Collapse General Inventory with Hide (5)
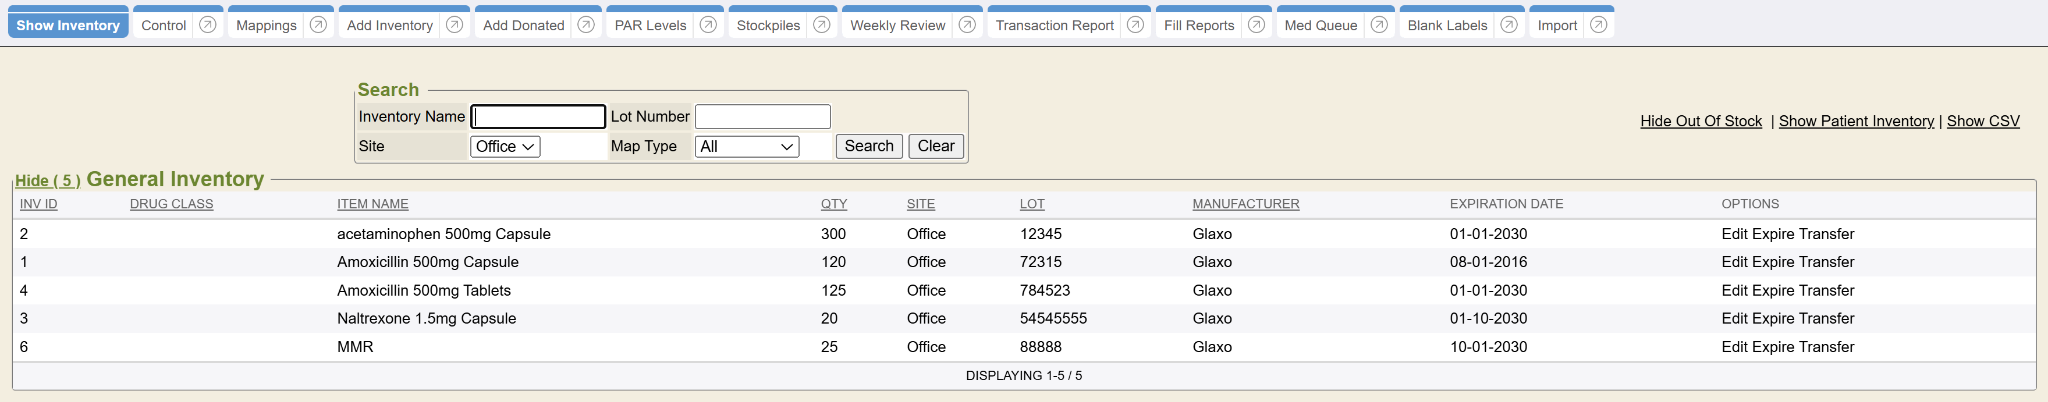The width and height of the screenshot is (2048, 402). [47, 181]
